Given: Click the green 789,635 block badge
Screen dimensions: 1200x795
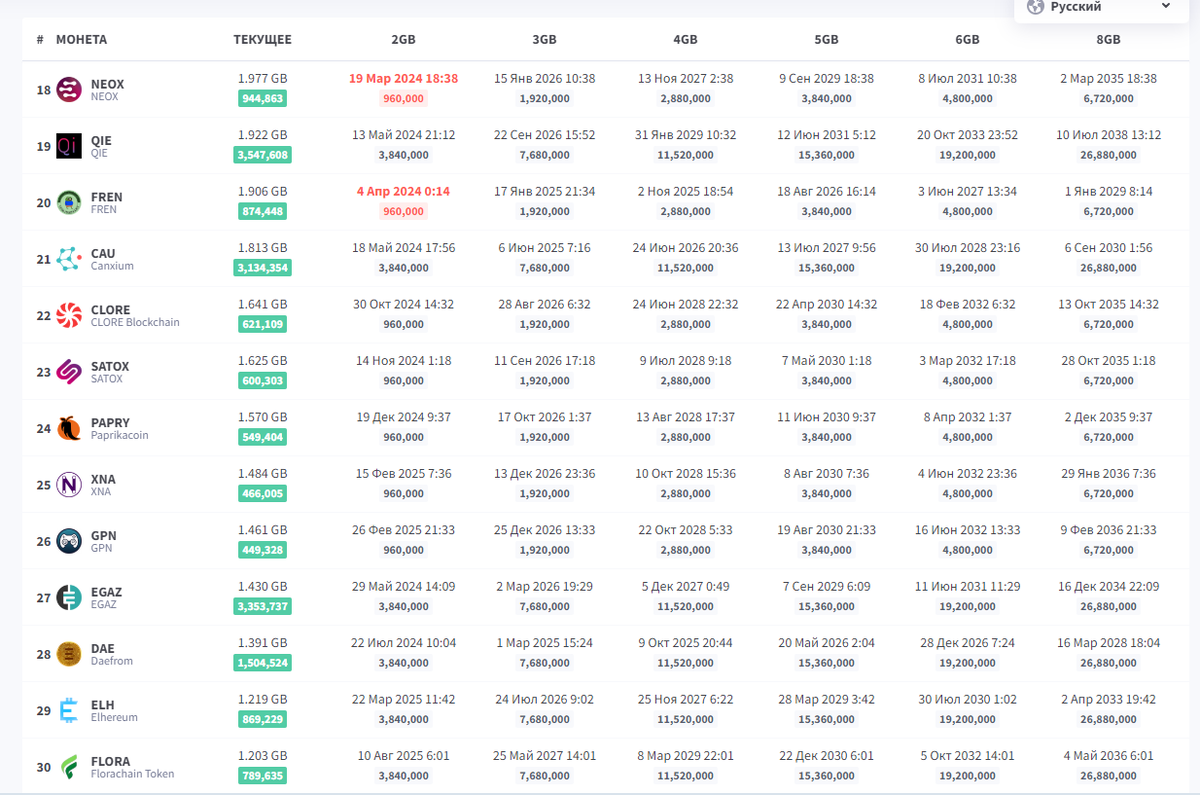Looking at the screenshot, I should tap(263, 776).
